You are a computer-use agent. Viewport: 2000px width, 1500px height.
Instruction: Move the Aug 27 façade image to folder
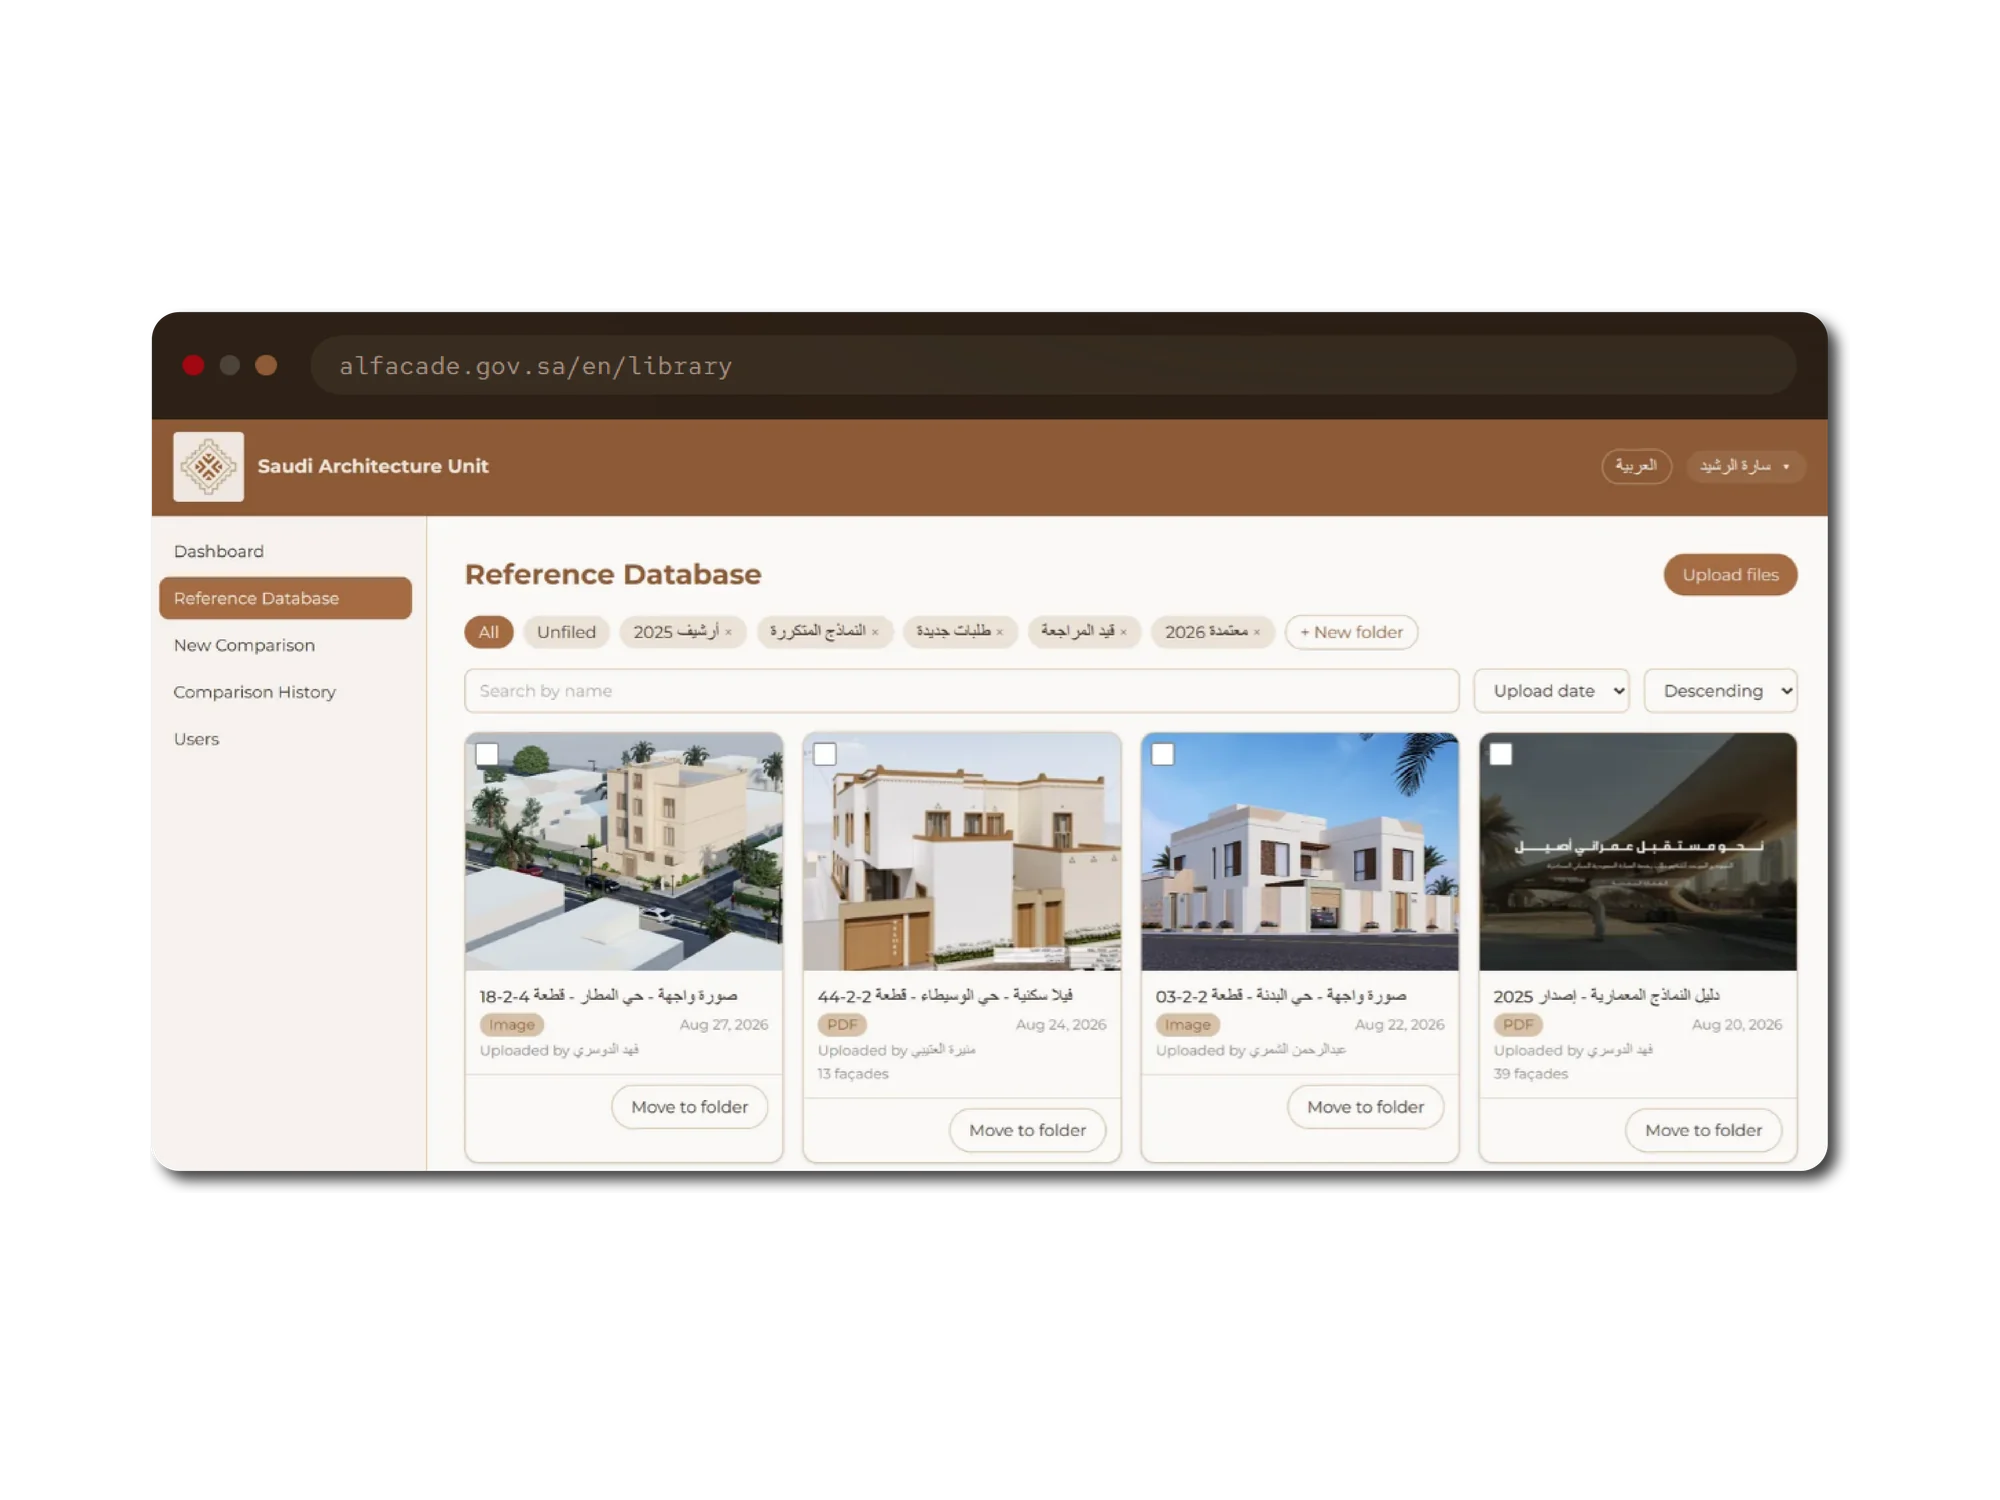point(689,1107)
